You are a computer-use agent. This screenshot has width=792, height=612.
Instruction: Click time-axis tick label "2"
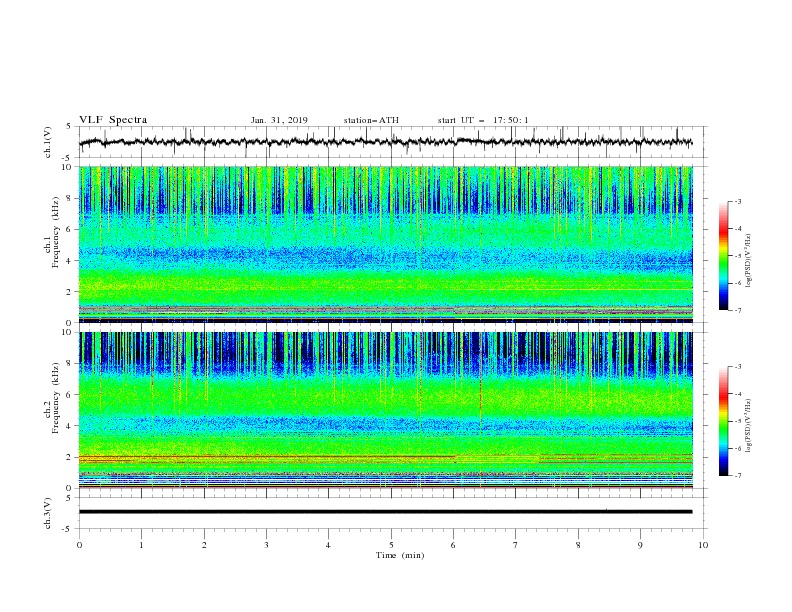(204, 545)
